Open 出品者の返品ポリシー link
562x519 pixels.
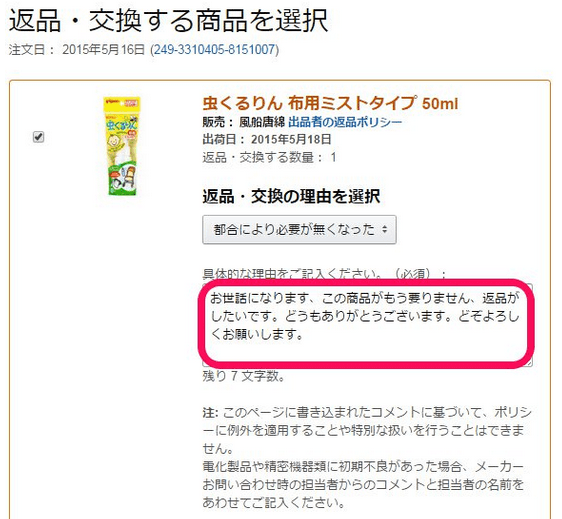pos(345,122)
